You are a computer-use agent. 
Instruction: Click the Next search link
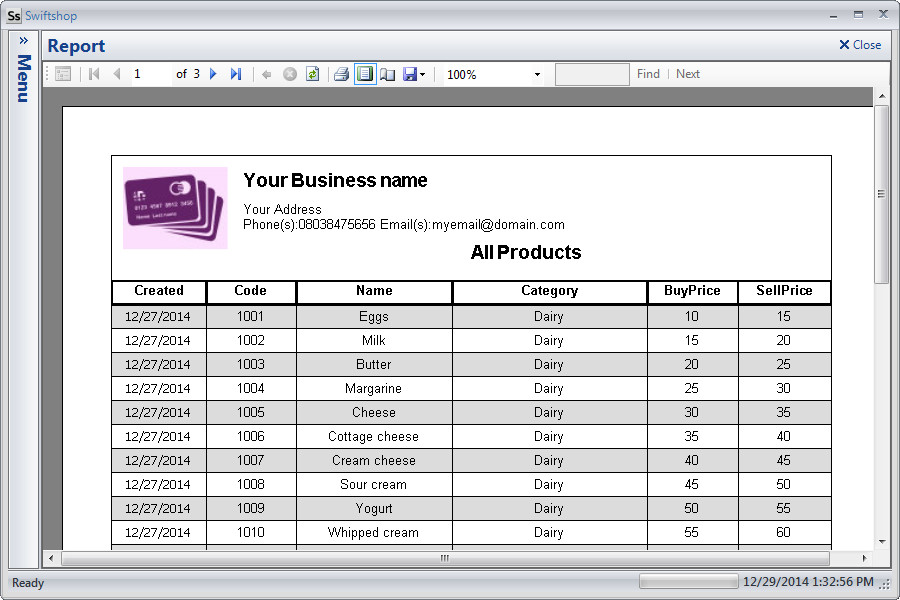click(x=688, y=74)
